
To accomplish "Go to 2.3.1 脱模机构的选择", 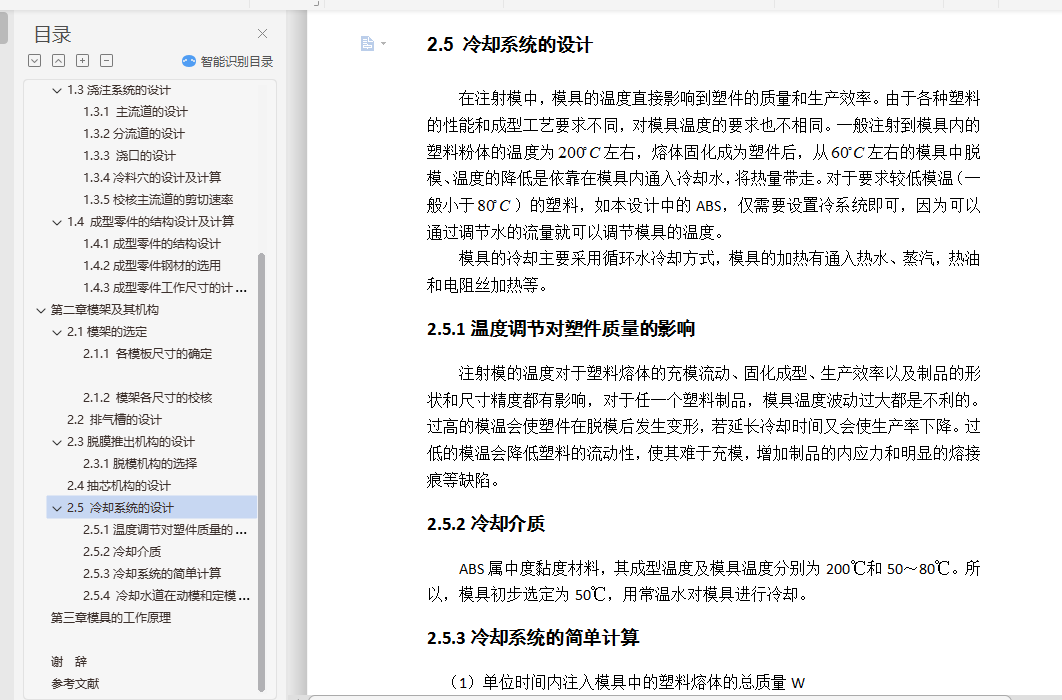I will (140, 464).
